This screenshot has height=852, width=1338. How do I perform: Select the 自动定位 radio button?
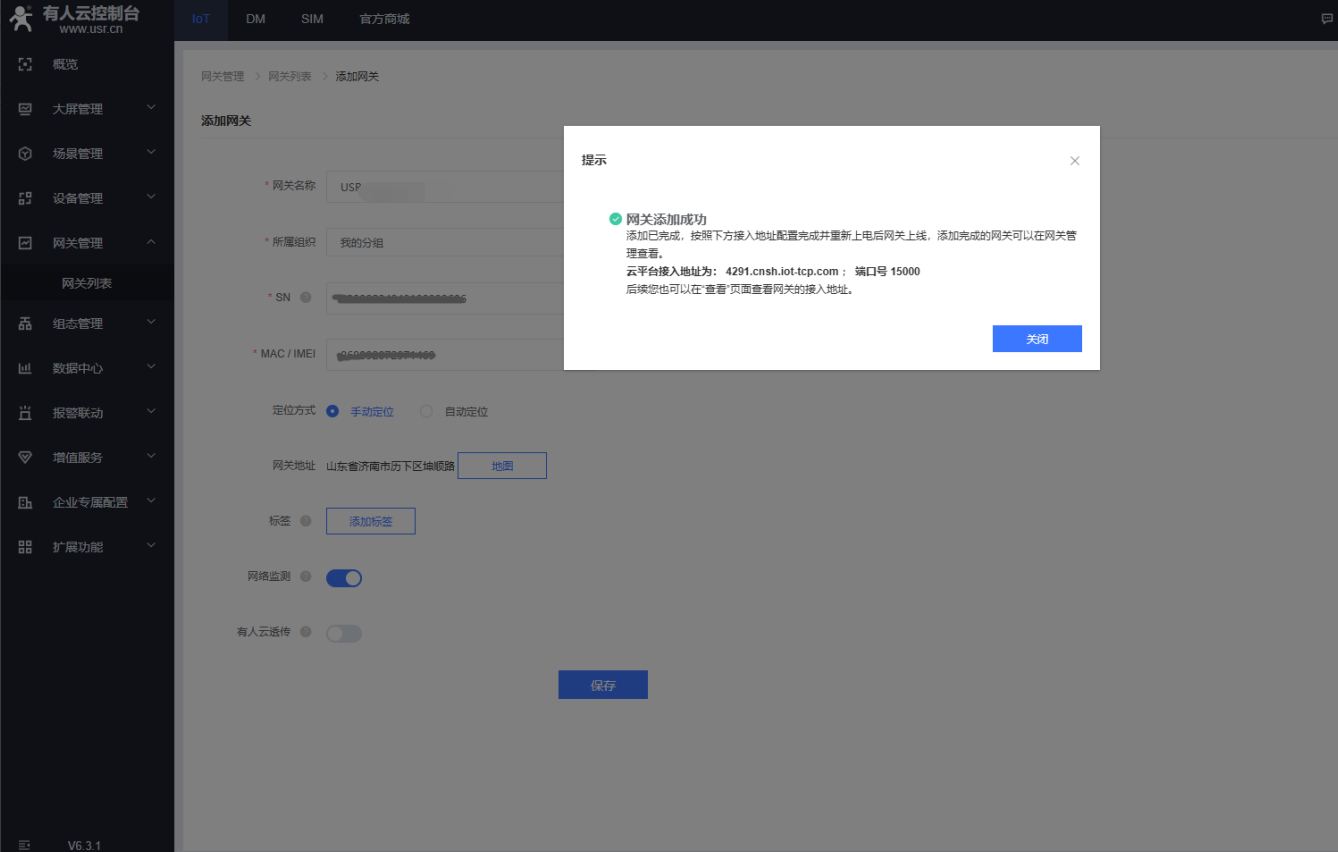(x=427, y=411)
